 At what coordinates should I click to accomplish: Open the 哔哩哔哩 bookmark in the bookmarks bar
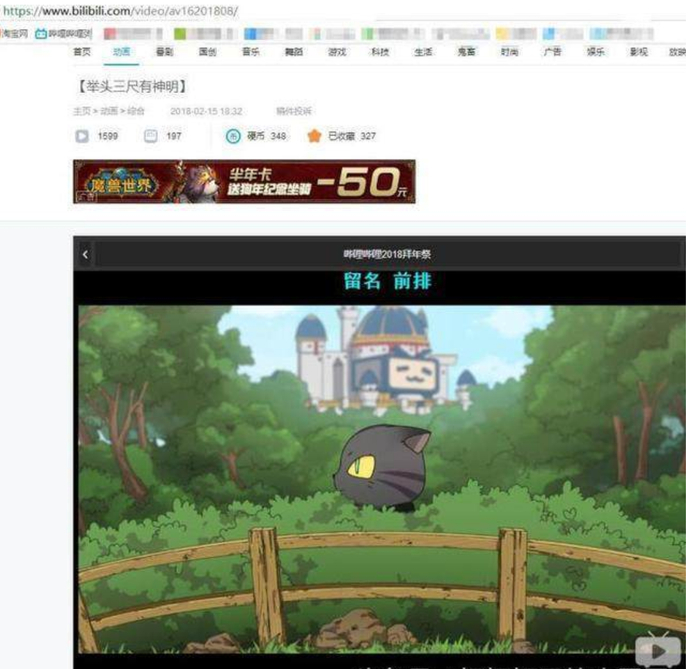(x=64, y=34)
